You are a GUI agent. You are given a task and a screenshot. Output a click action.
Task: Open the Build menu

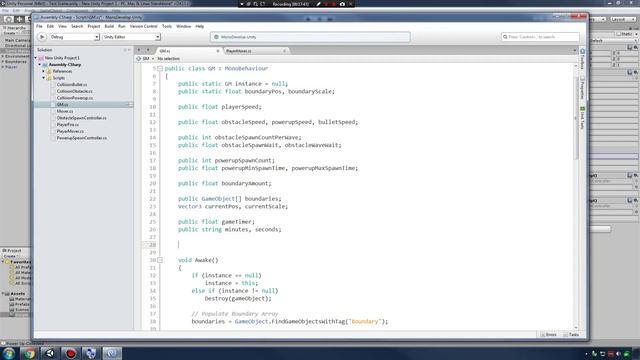click(x=109, y=26)
